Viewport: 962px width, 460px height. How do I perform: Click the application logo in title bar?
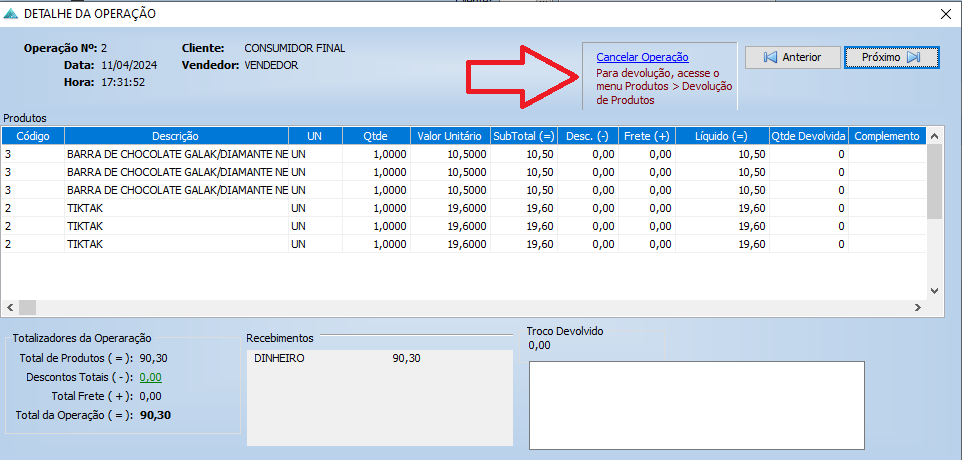(10, 13)
